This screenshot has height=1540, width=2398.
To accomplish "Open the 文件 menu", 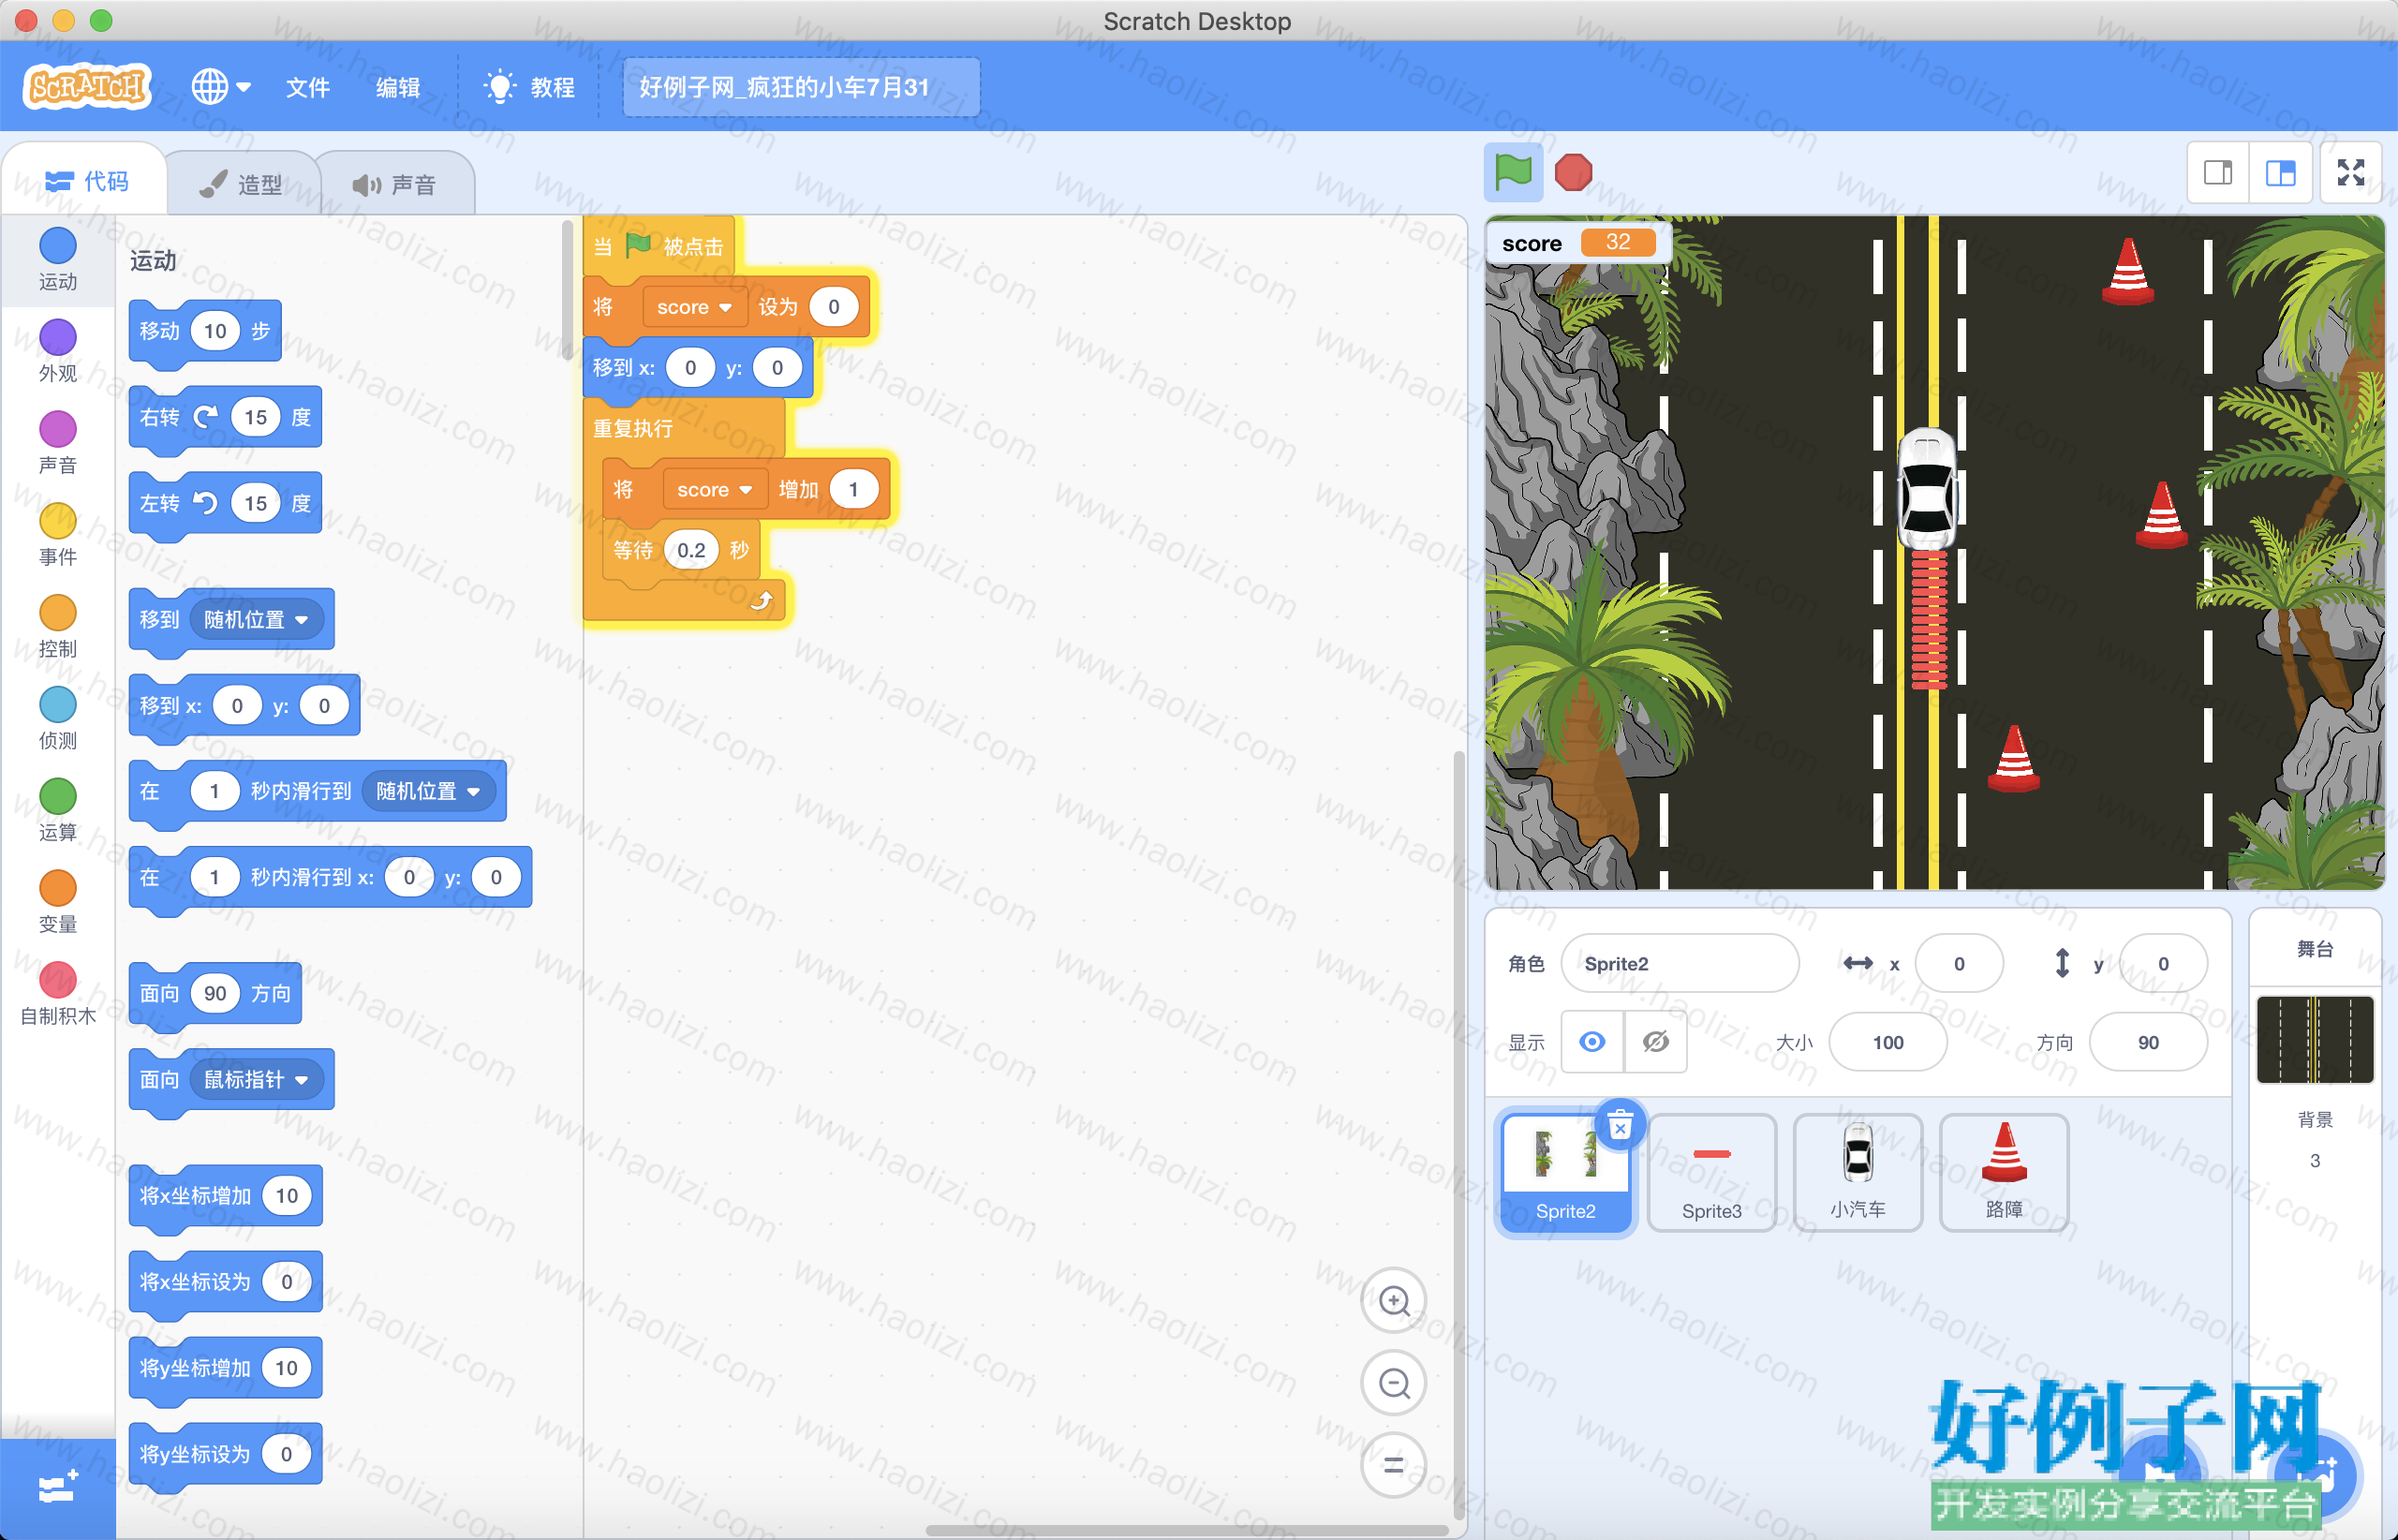I will point(307,87).
